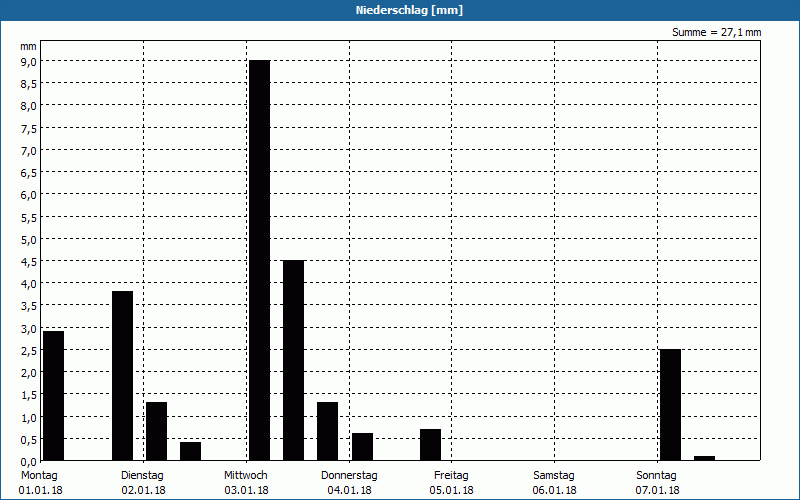
Task: Click the date 03.01.18
Action: point(246,491)
